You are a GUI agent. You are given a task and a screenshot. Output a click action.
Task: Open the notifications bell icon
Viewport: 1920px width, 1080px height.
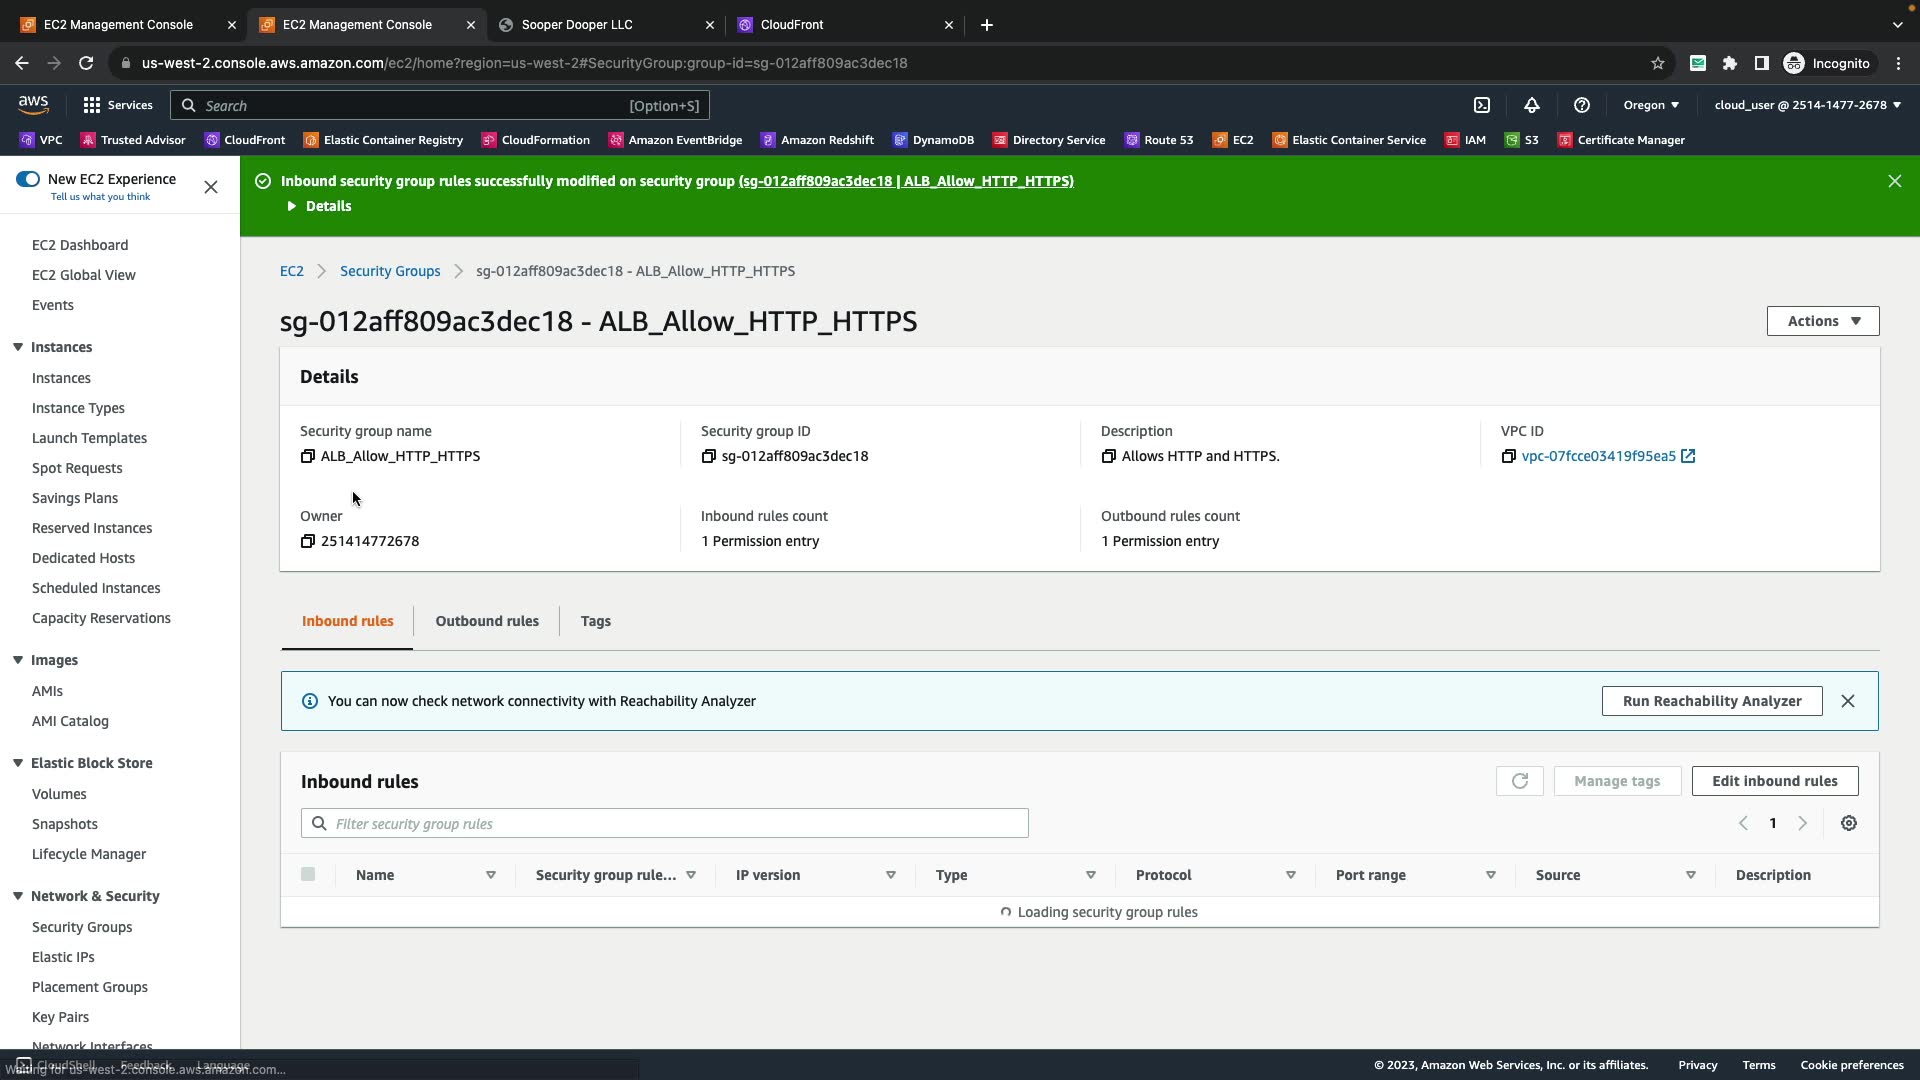point(1532,105)
